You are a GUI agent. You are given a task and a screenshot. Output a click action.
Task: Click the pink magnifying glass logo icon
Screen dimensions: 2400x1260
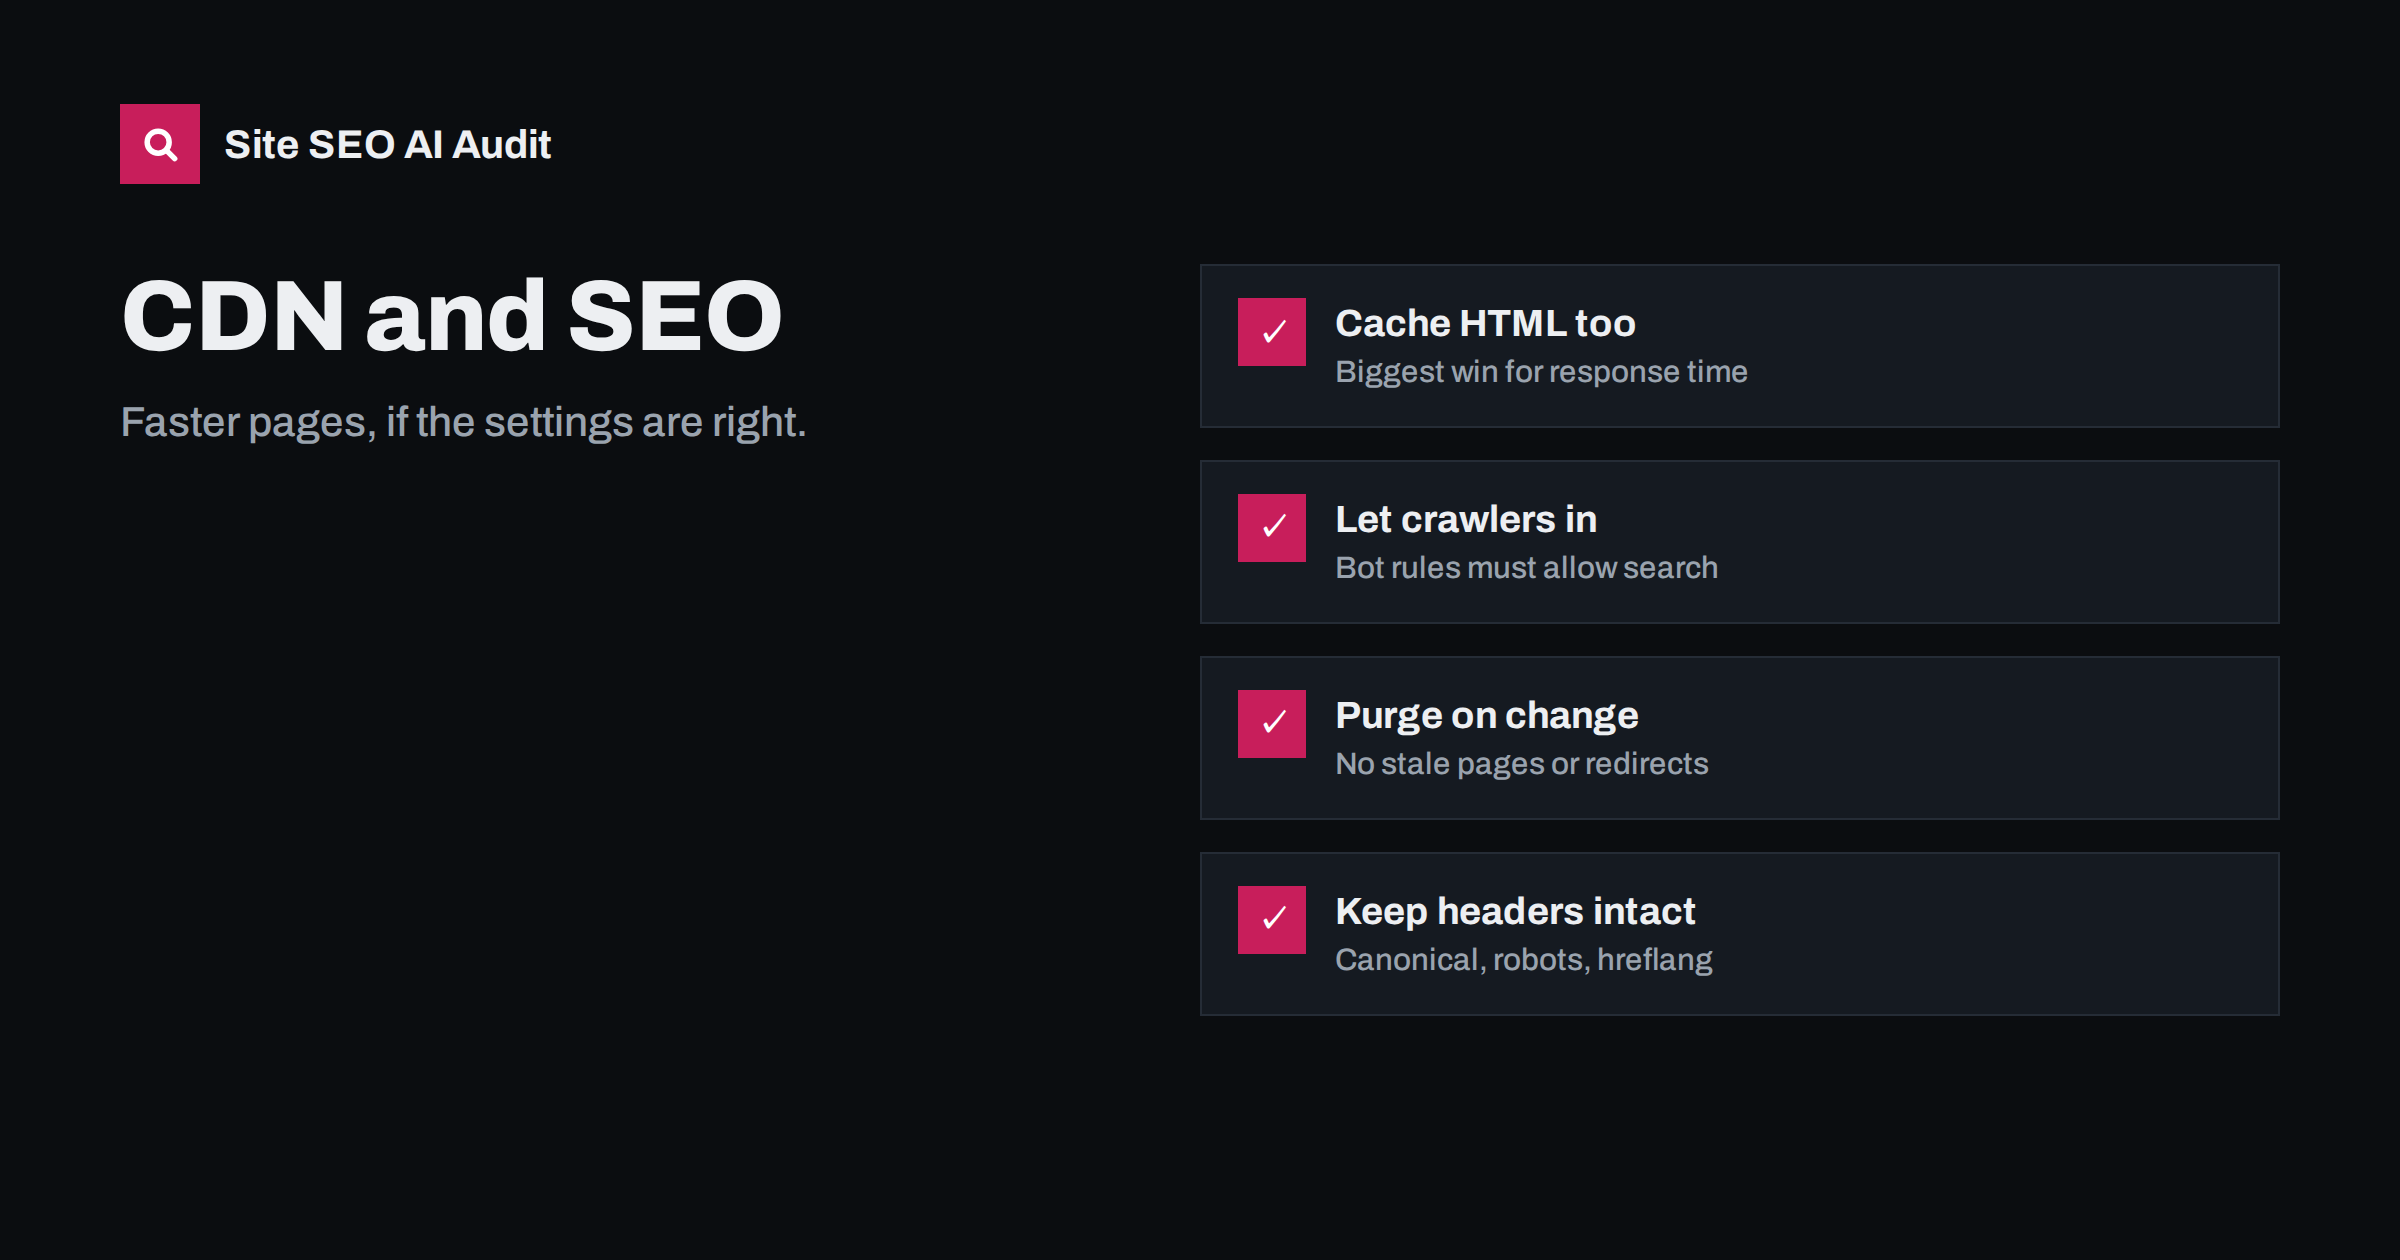[160, 144]
